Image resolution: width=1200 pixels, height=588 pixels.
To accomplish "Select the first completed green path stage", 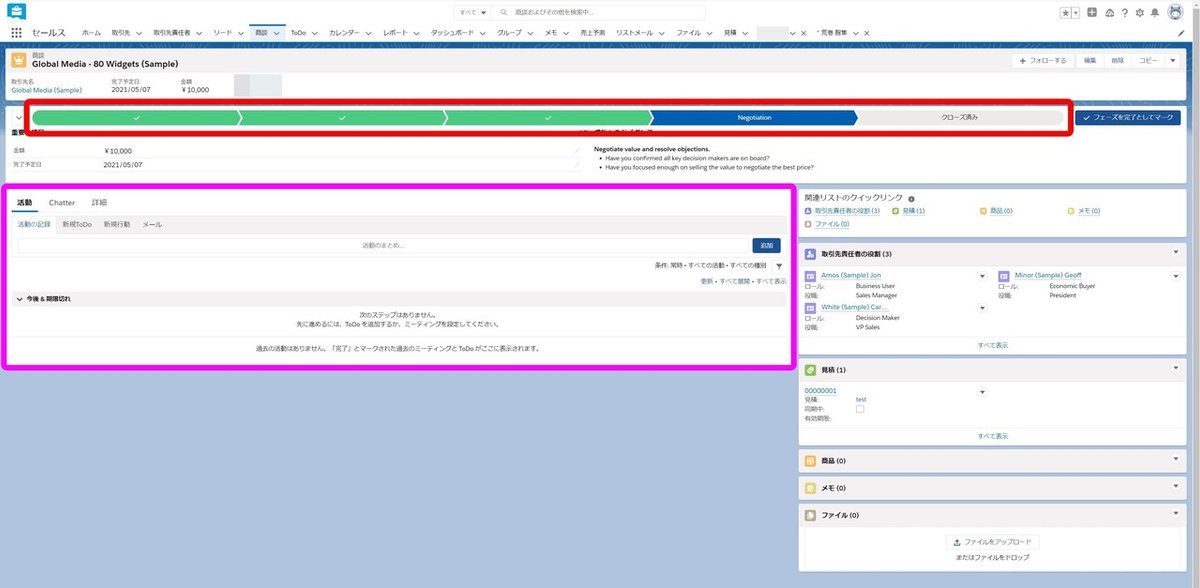I will click(x=135, y=117).
